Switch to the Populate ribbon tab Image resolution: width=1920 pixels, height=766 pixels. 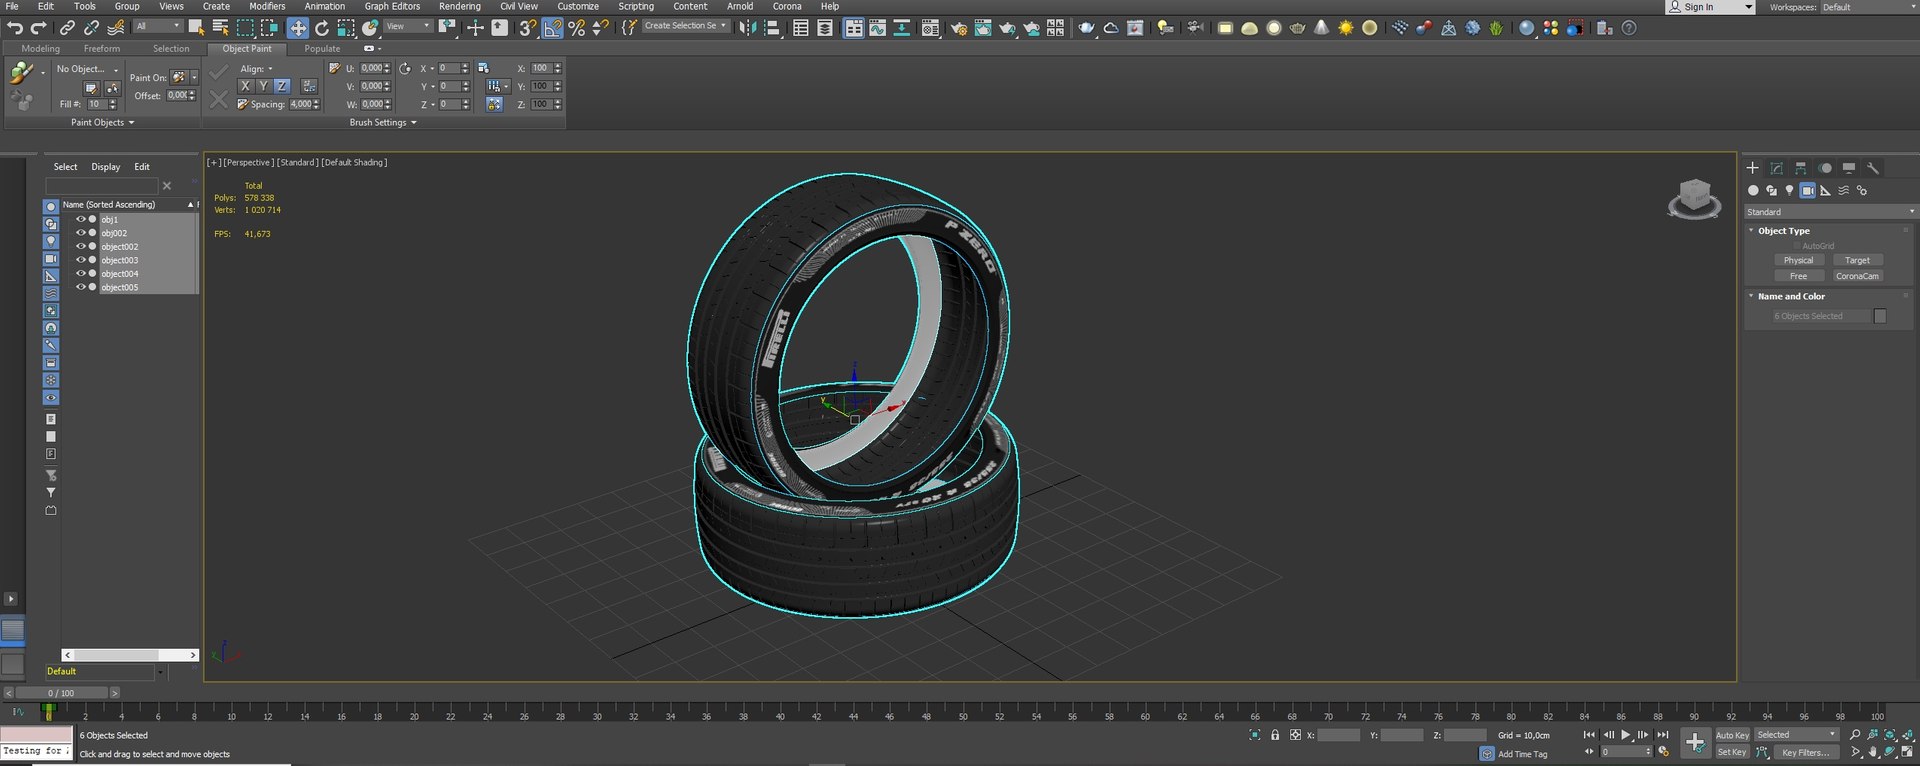tap(322, 48)
